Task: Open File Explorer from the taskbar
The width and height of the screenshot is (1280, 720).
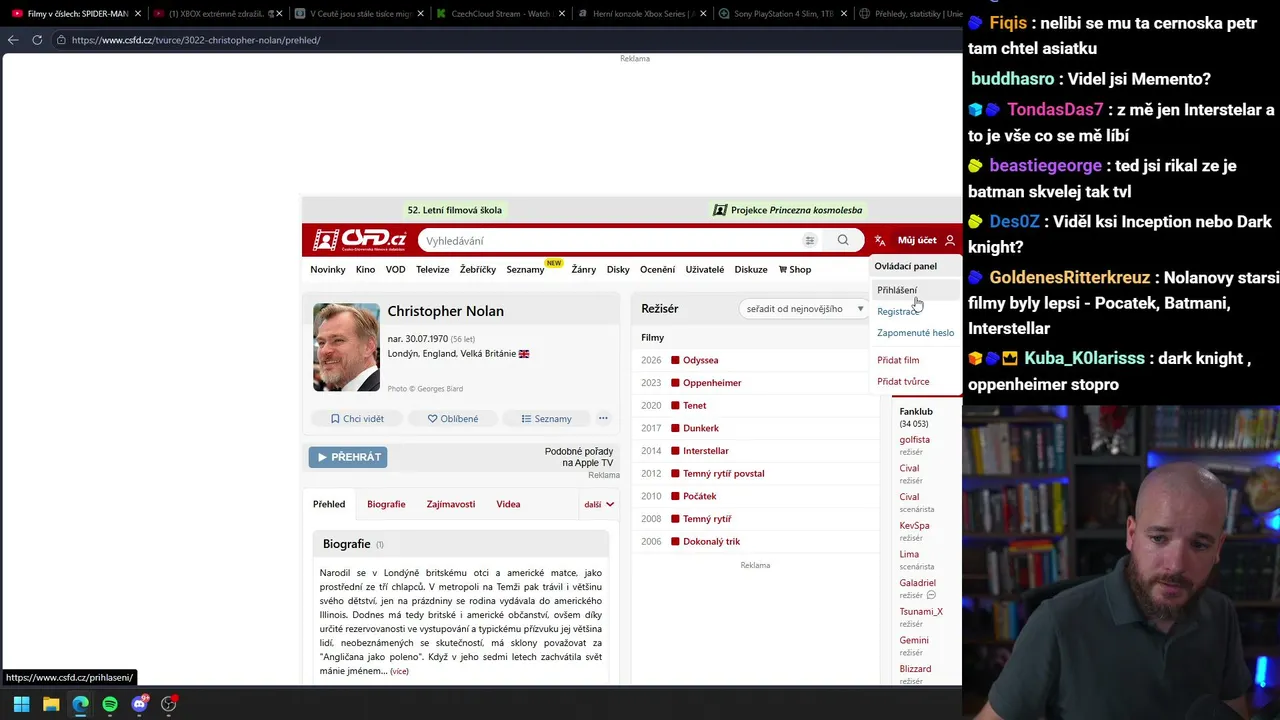Action: point(51,704)
